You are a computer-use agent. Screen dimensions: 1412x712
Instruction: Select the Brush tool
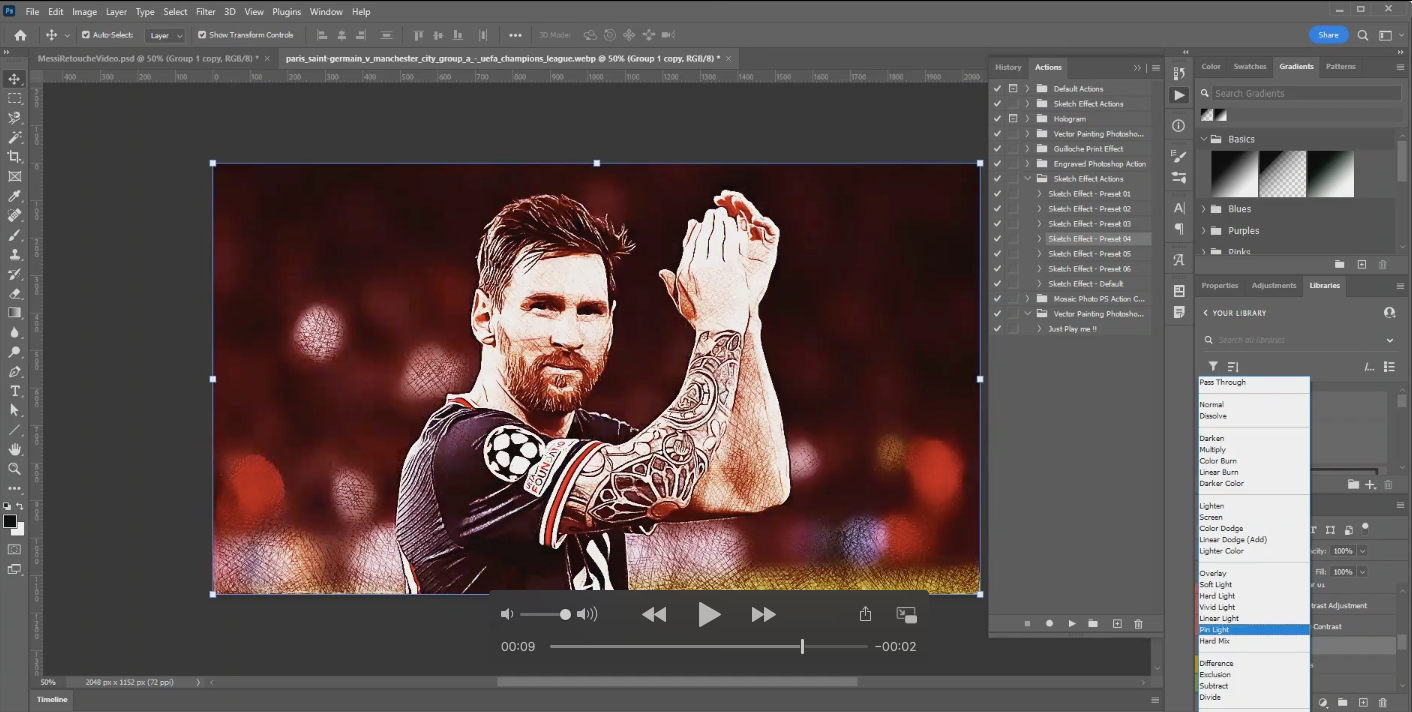point(14,235)
